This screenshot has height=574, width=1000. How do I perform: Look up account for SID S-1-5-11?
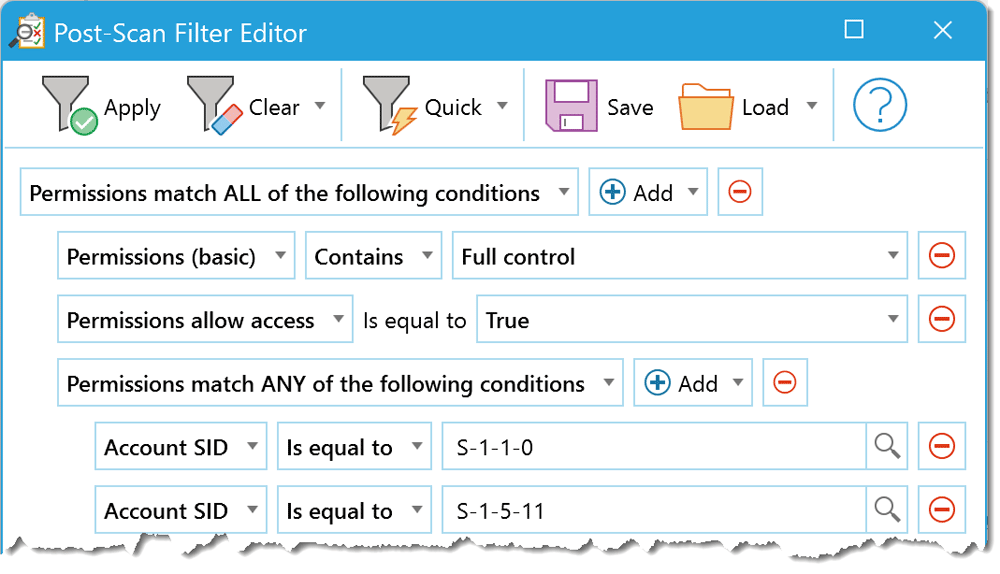point(886,510)
